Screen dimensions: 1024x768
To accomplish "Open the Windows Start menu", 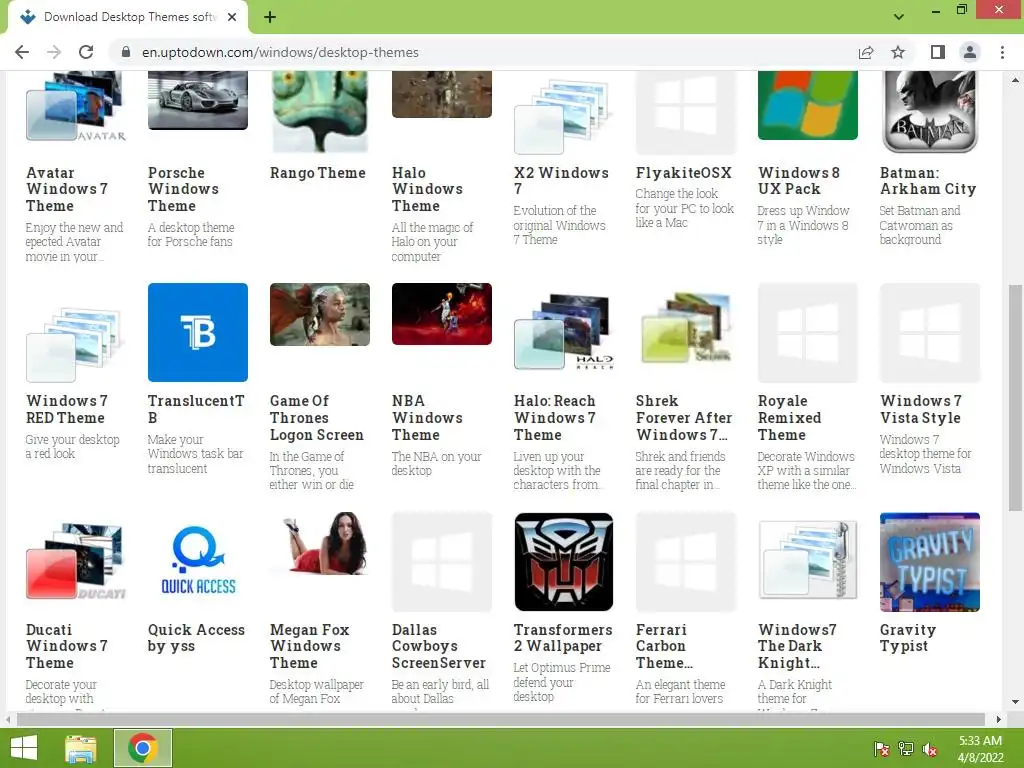I will pyautogui.click(x=24, y=748).
